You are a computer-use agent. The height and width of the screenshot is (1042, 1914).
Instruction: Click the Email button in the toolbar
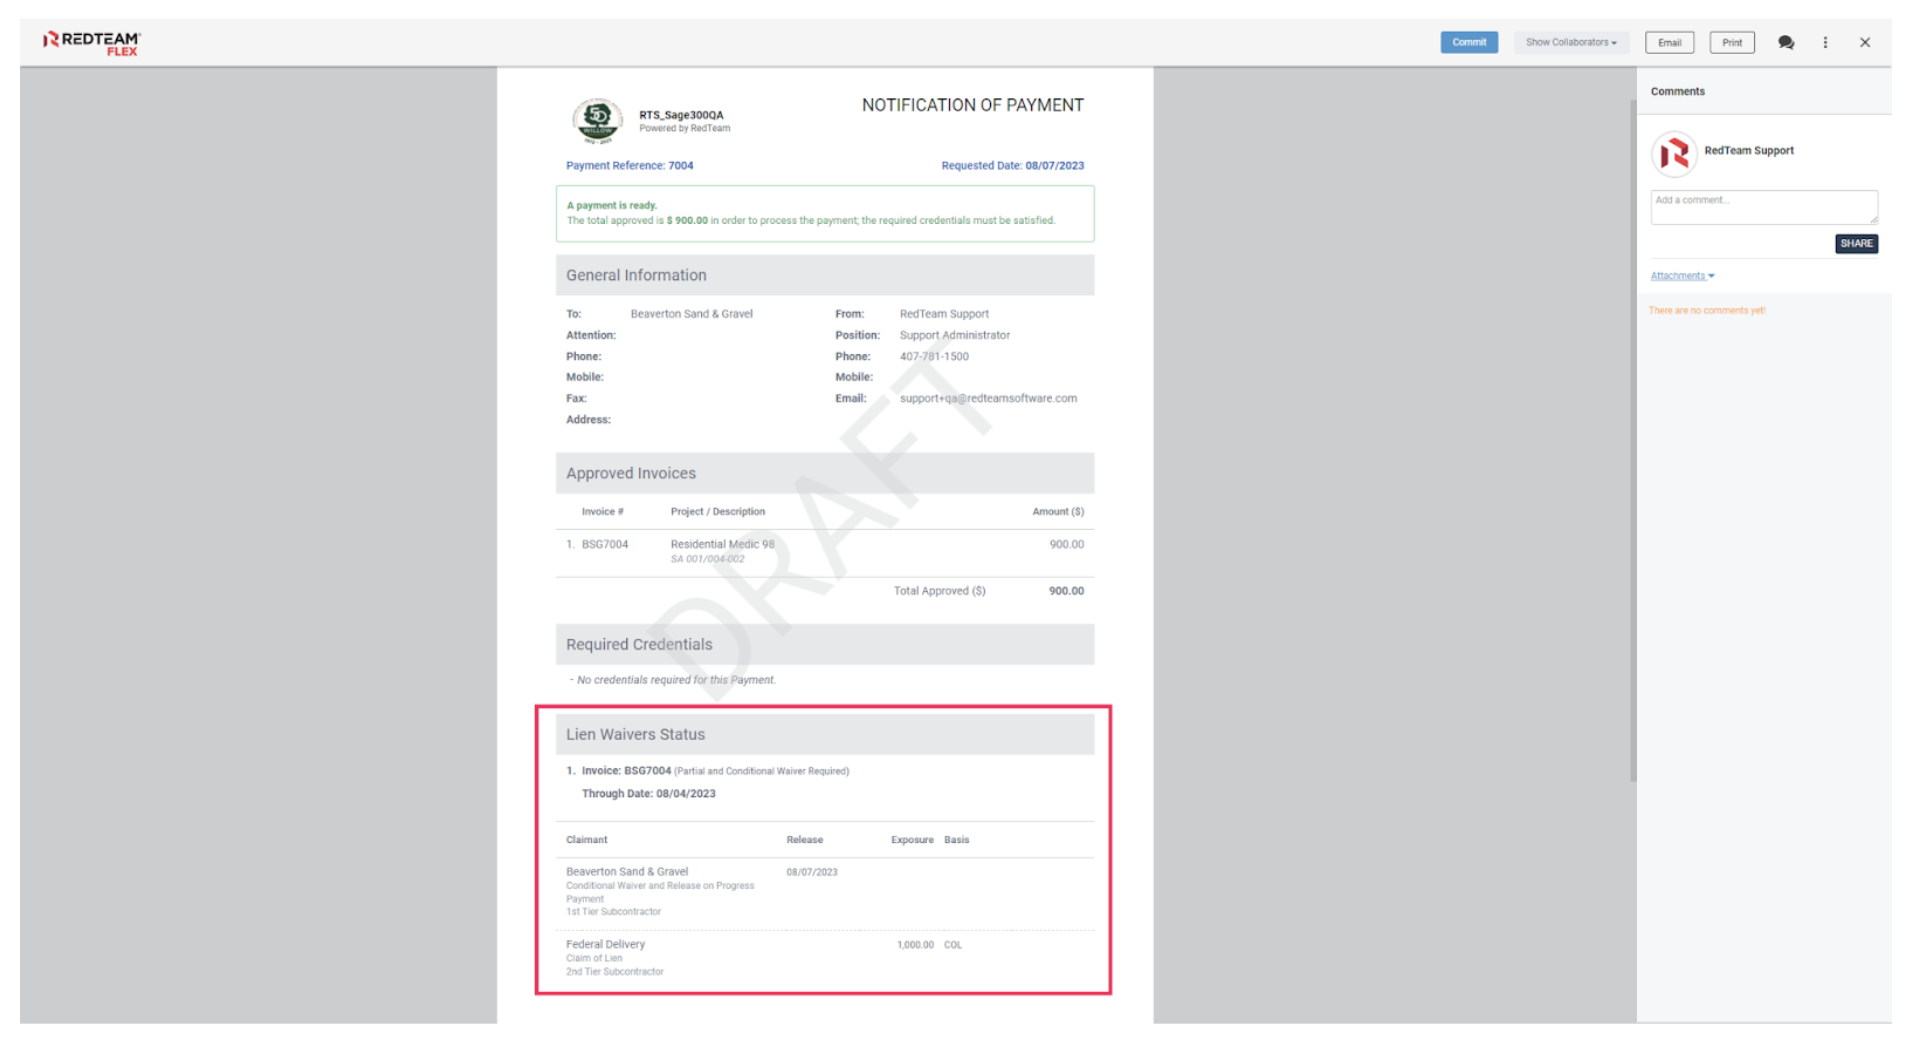tap(1669, 42)
